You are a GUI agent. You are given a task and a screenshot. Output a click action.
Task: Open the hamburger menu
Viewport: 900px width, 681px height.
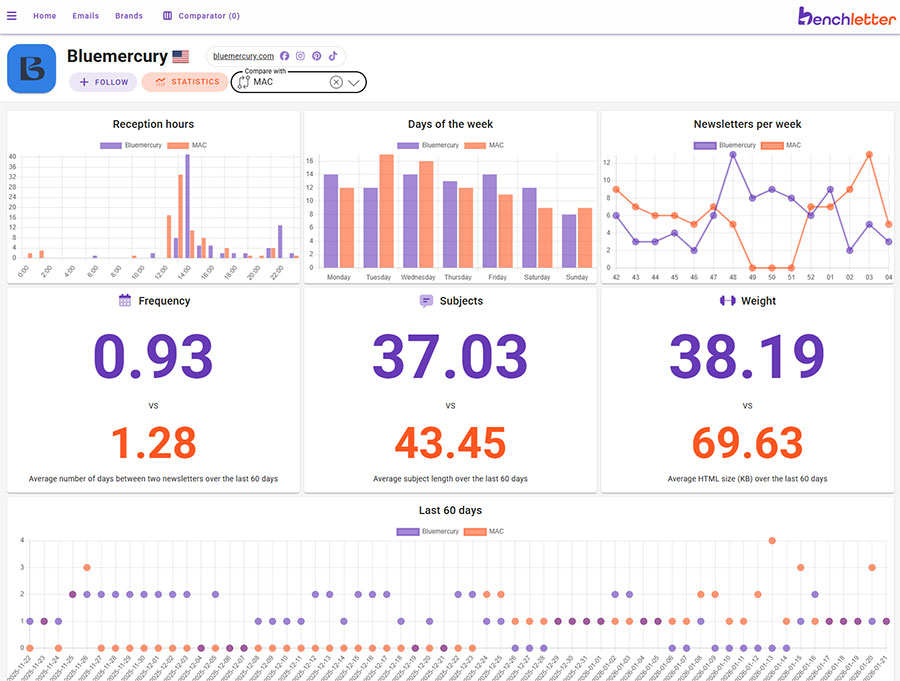pyautogui.click(x=12, y=16)
